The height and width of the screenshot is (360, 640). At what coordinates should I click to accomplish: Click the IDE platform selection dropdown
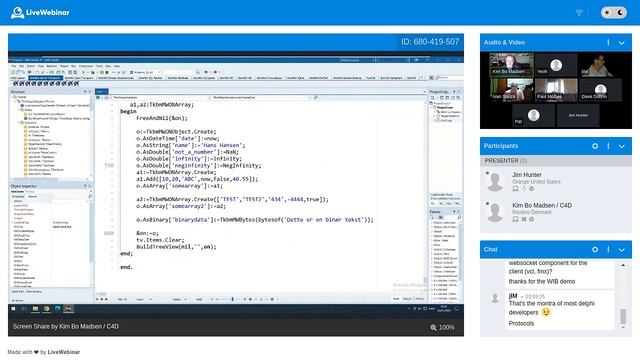coord(144,72)
